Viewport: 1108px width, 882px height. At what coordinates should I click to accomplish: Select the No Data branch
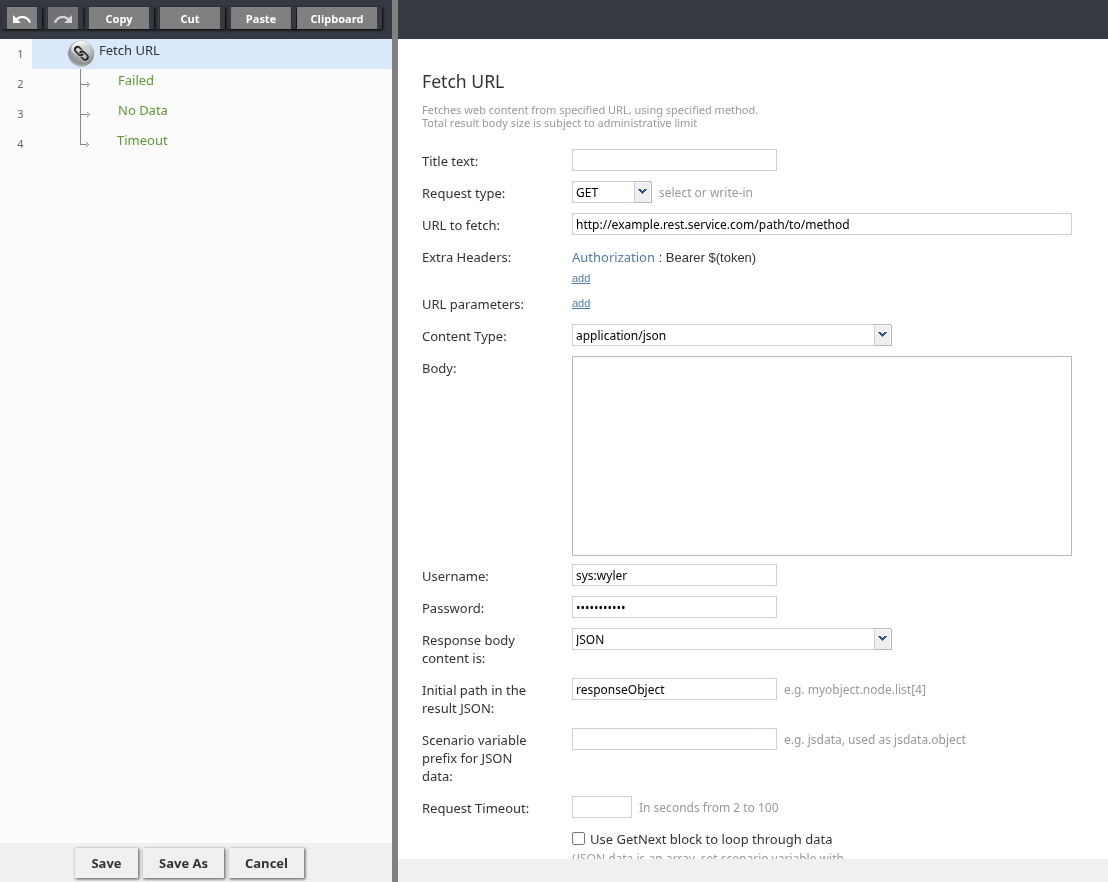[x=143, y=111]
